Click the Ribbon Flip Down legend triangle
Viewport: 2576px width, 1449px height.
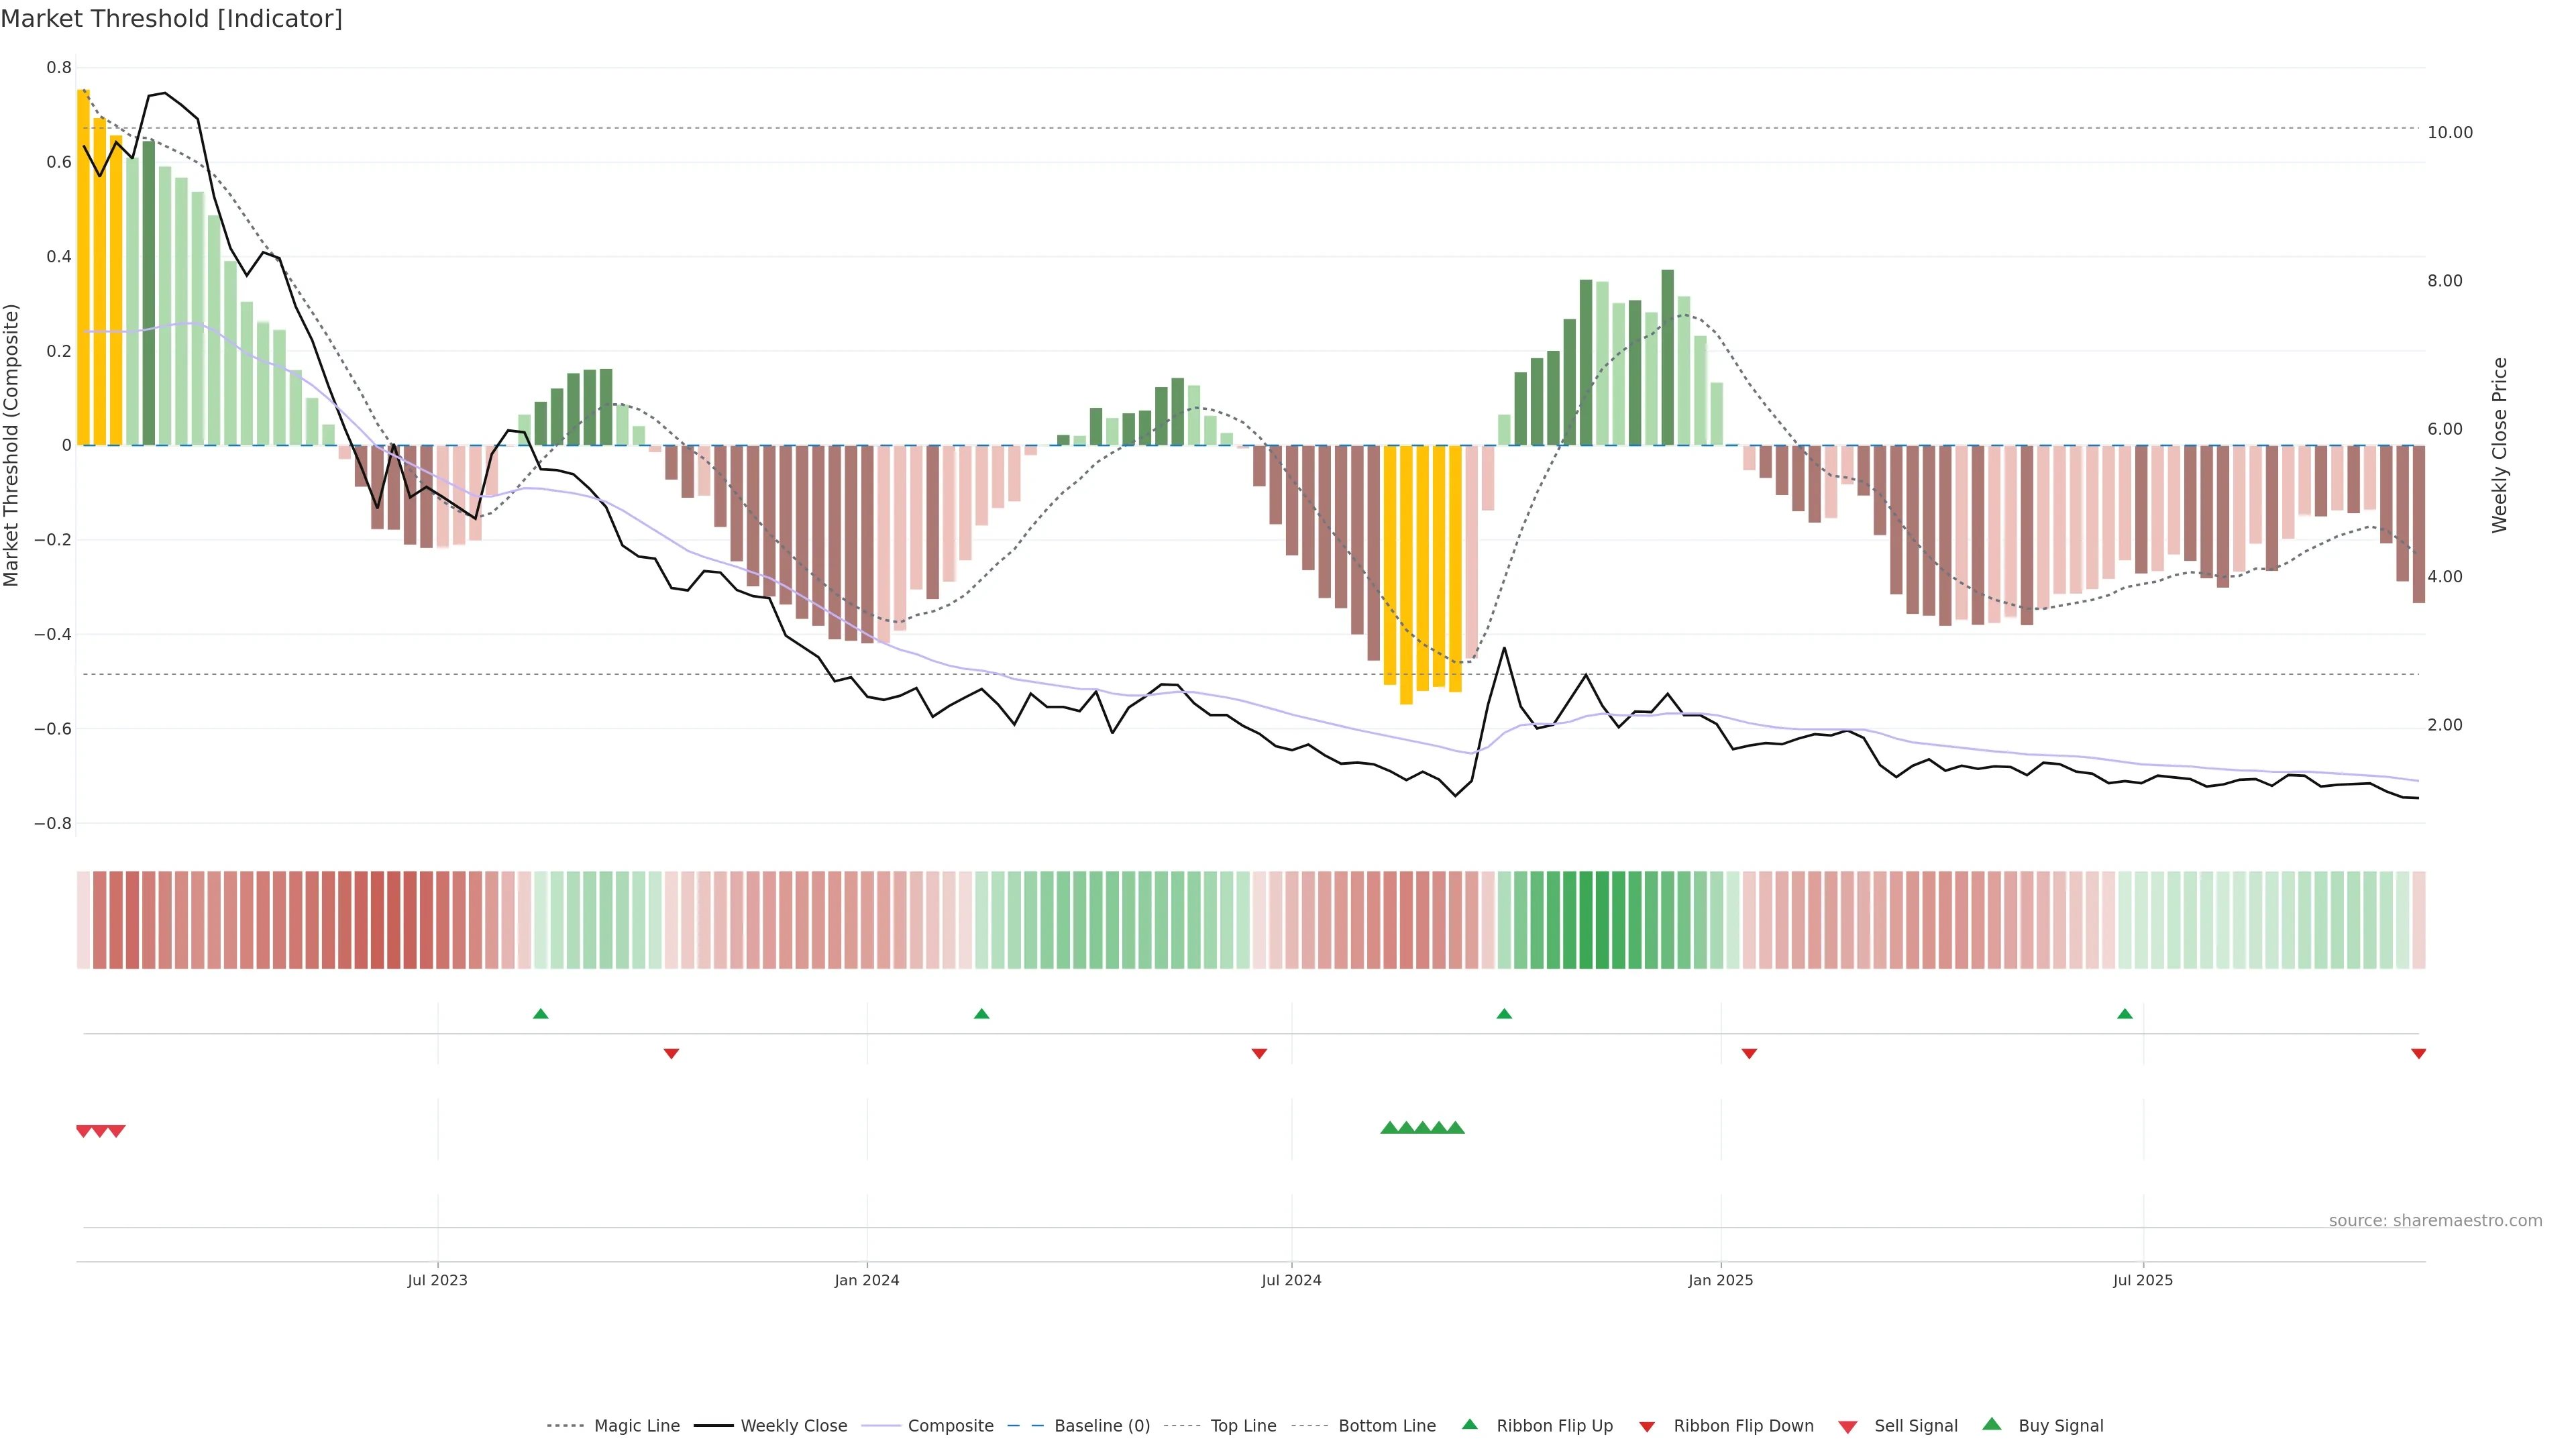click(1647, 1426)
